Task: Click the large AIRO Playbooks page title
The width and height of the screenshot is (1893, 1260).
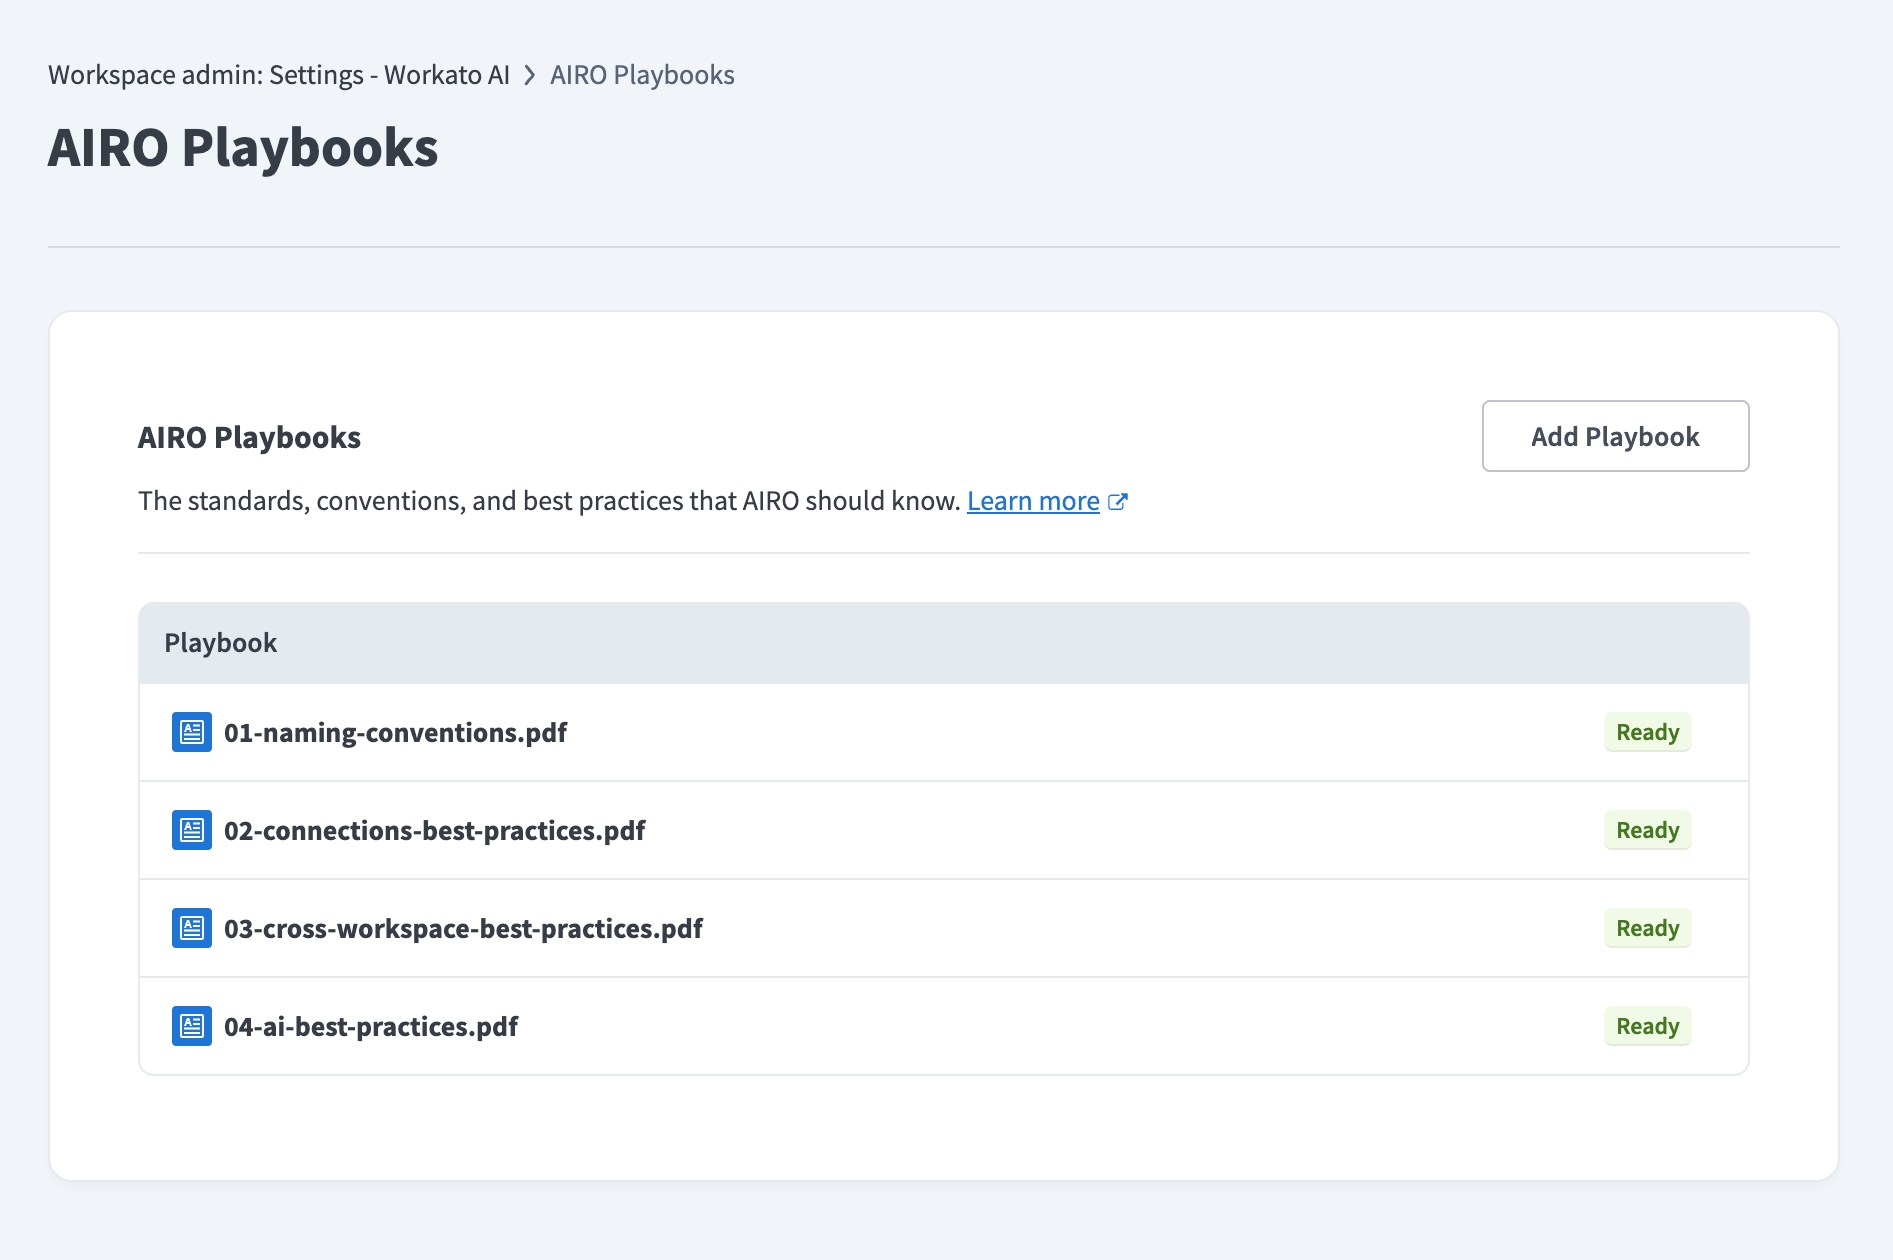Action: coord(243,148)
